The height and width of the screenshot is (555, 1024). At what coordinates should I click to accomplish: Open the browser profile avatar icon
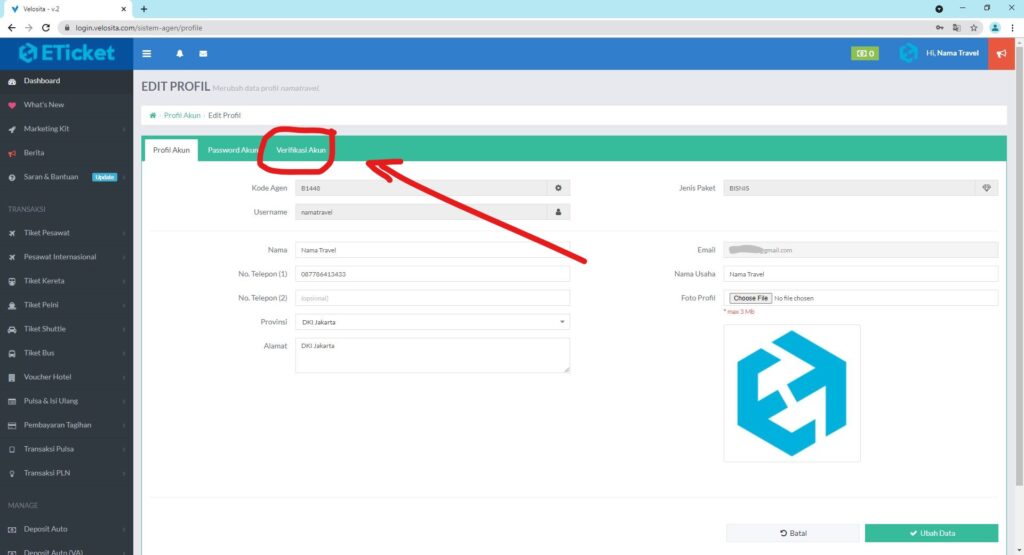click(x=995, y=27)
